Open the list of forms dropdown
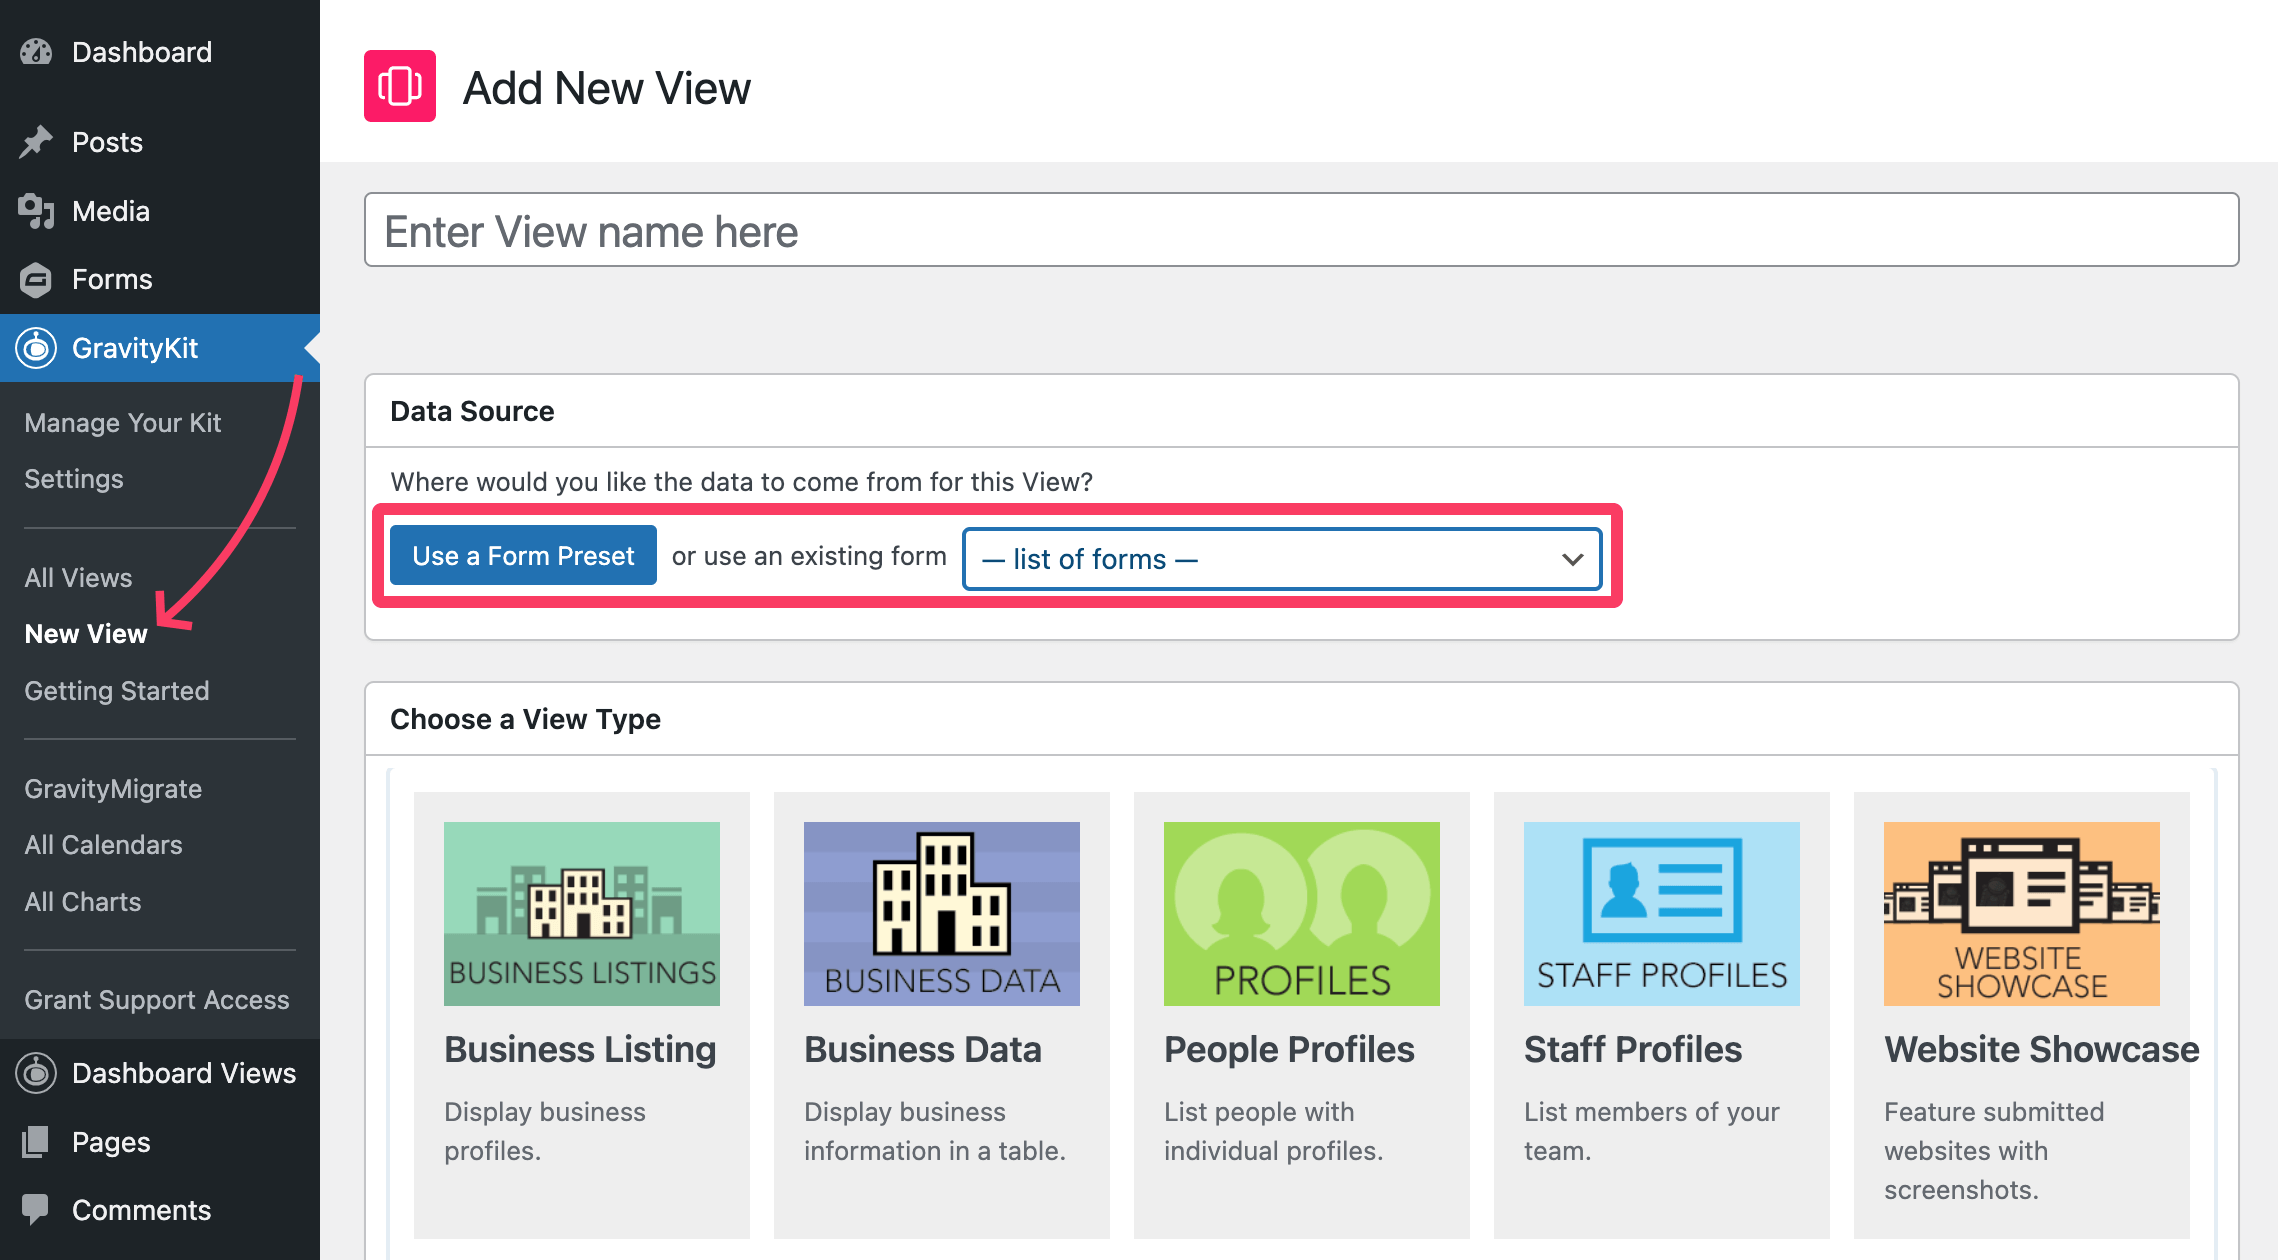The image size is (2278, 1260). tap(1282, 559)
